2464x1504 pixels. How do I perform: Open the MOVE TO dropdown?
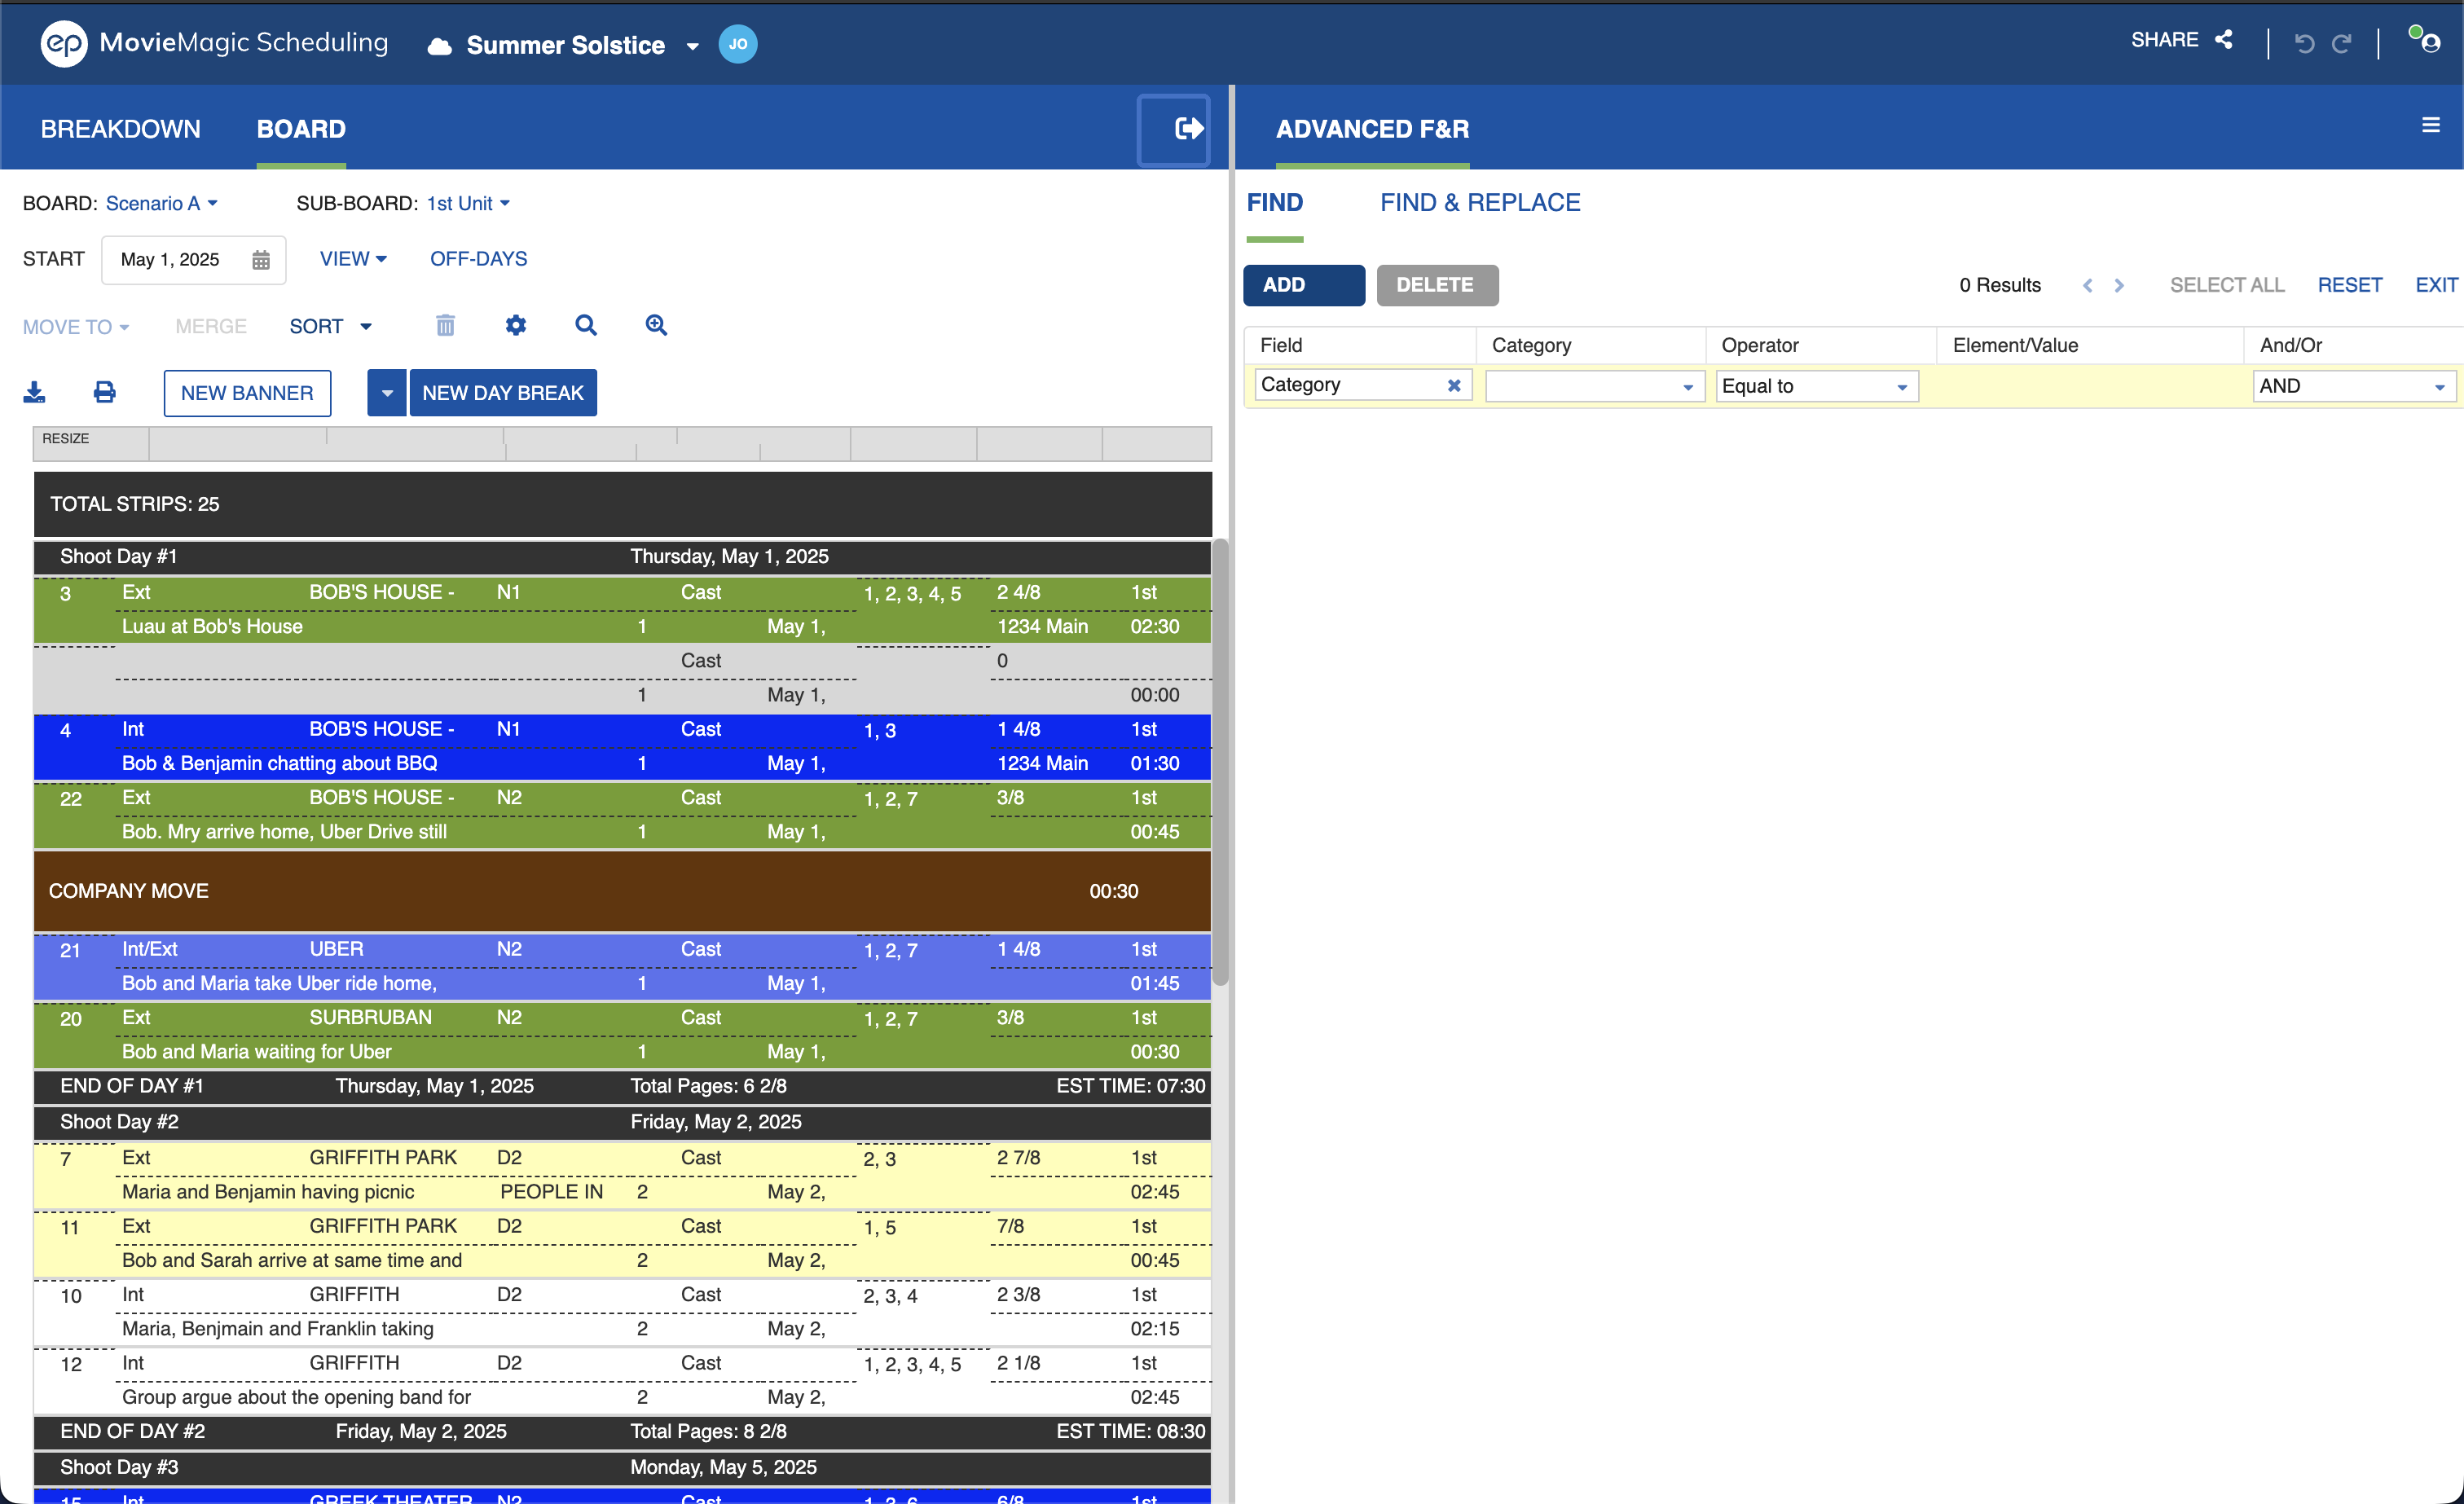76,327
